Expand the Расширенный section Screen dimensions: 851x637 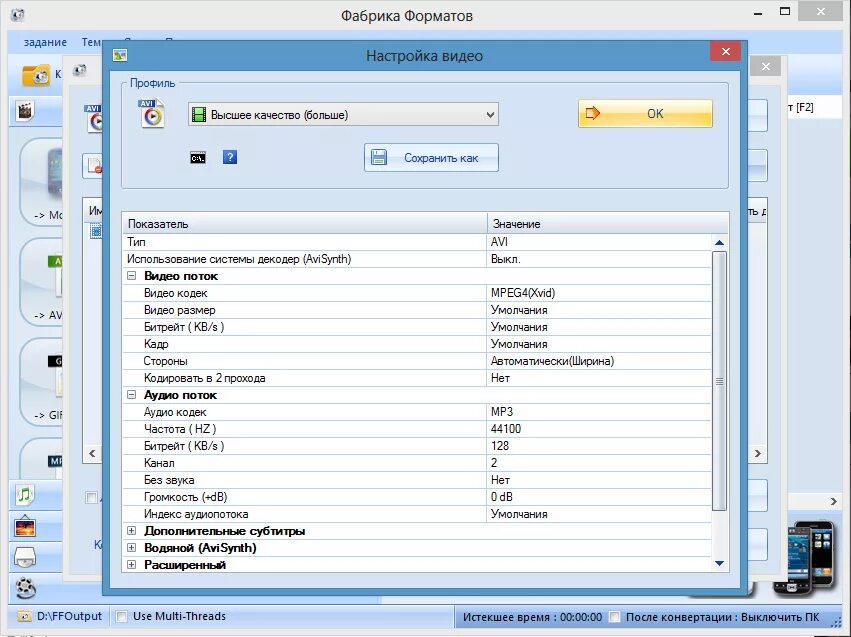(131, 565)
